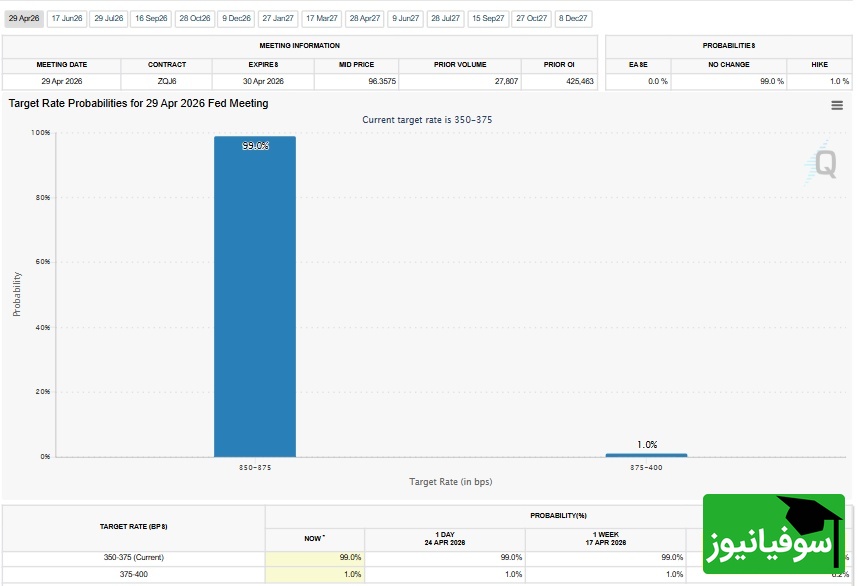Click the highlighted NOW 99.0% table cell
This screenshot has height=586, width=857.
pos(315,557)
